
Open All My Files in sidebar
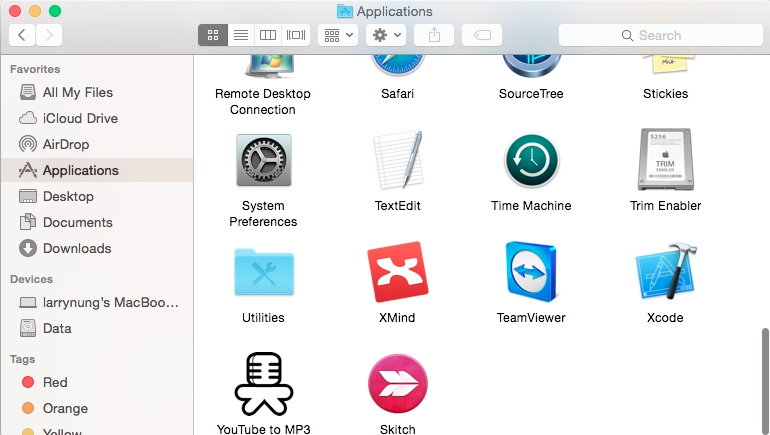pos(97,92)
